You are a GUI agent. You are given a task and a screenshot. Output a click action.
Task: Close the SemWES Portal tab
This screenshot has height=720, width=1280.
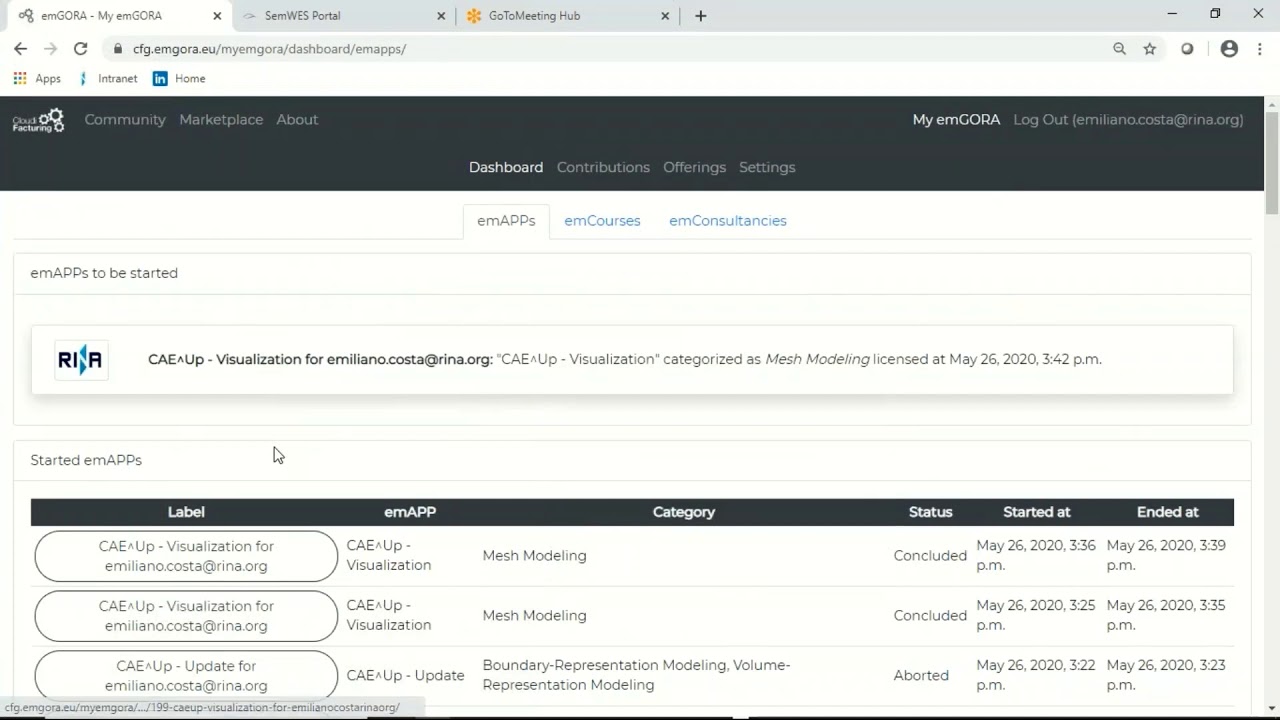click(441, 16)
